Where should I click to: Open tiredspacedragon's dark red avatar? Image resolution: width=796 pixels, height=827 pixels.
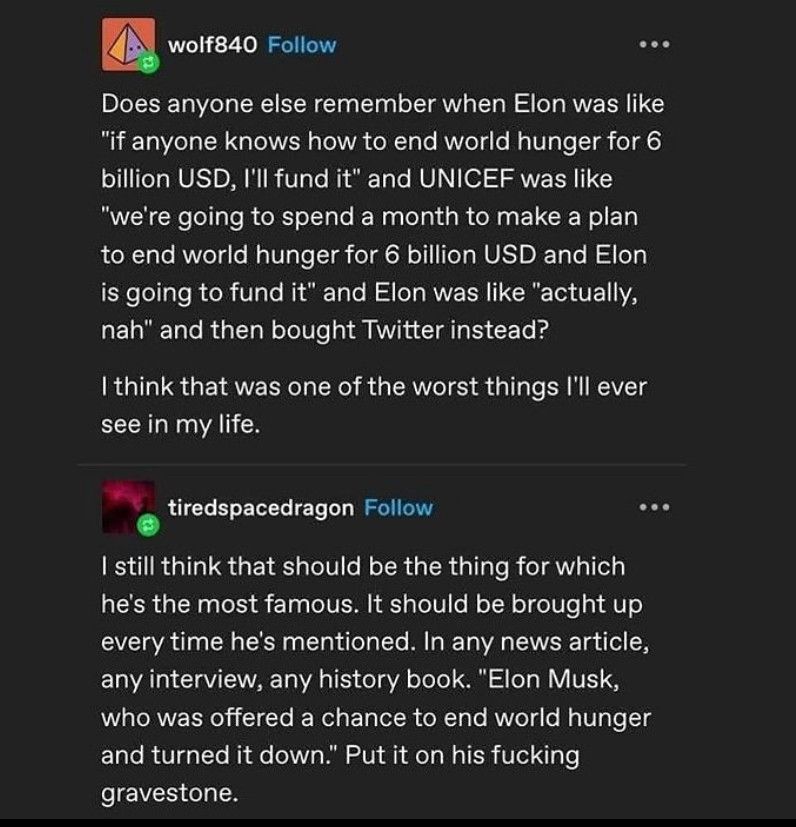pyautogui.click(x=128, y=507)
